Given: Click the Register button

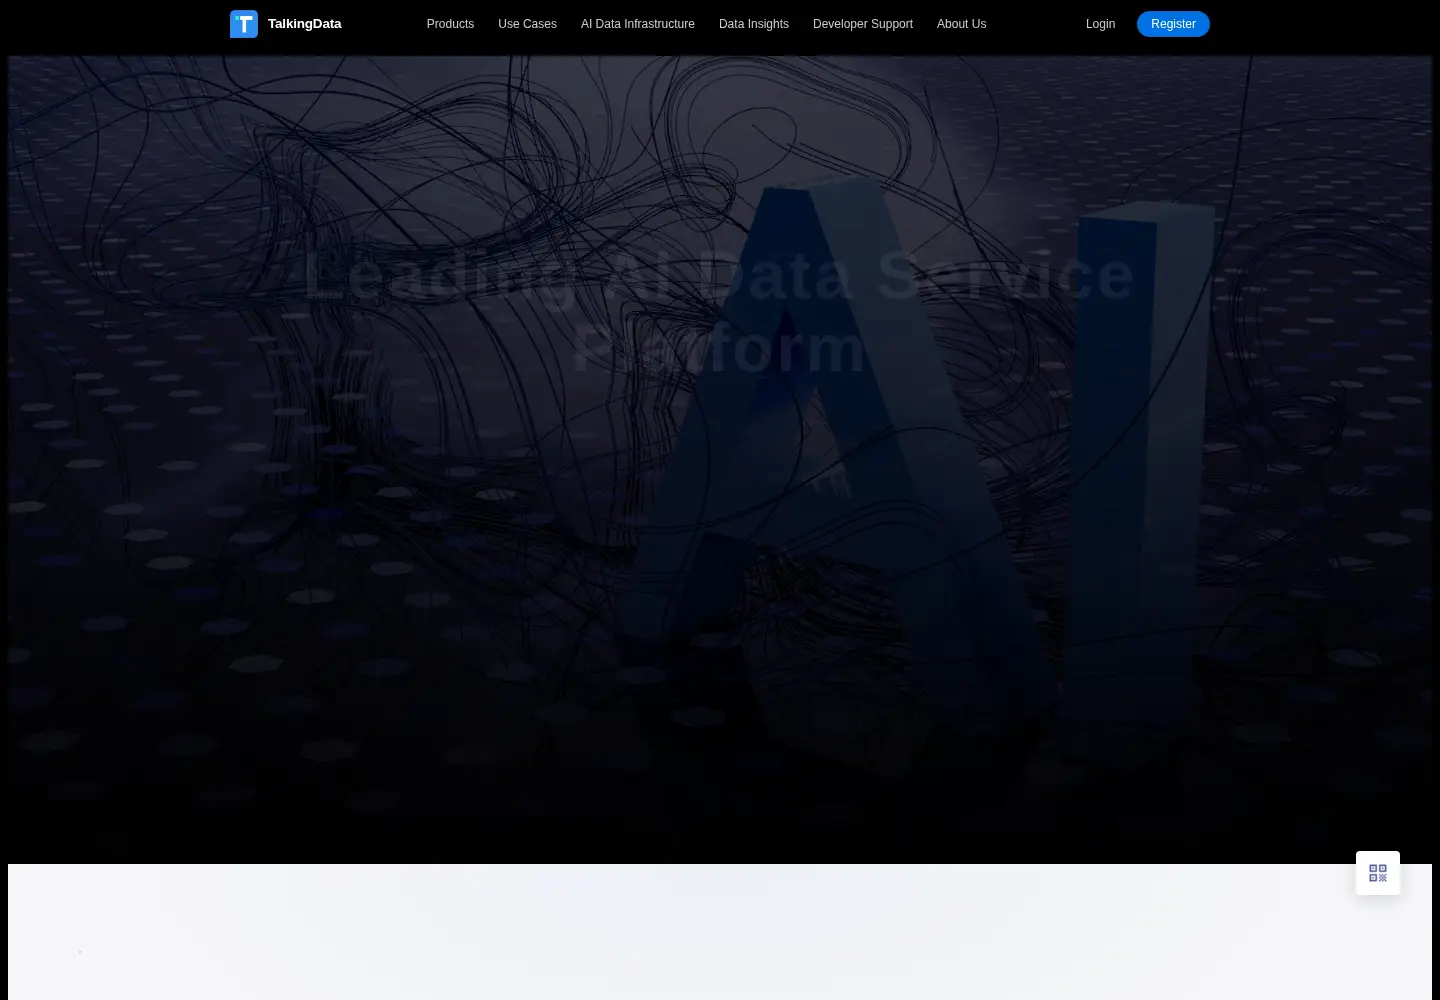Looking at the screenshot, I should tap(1173, 24).
